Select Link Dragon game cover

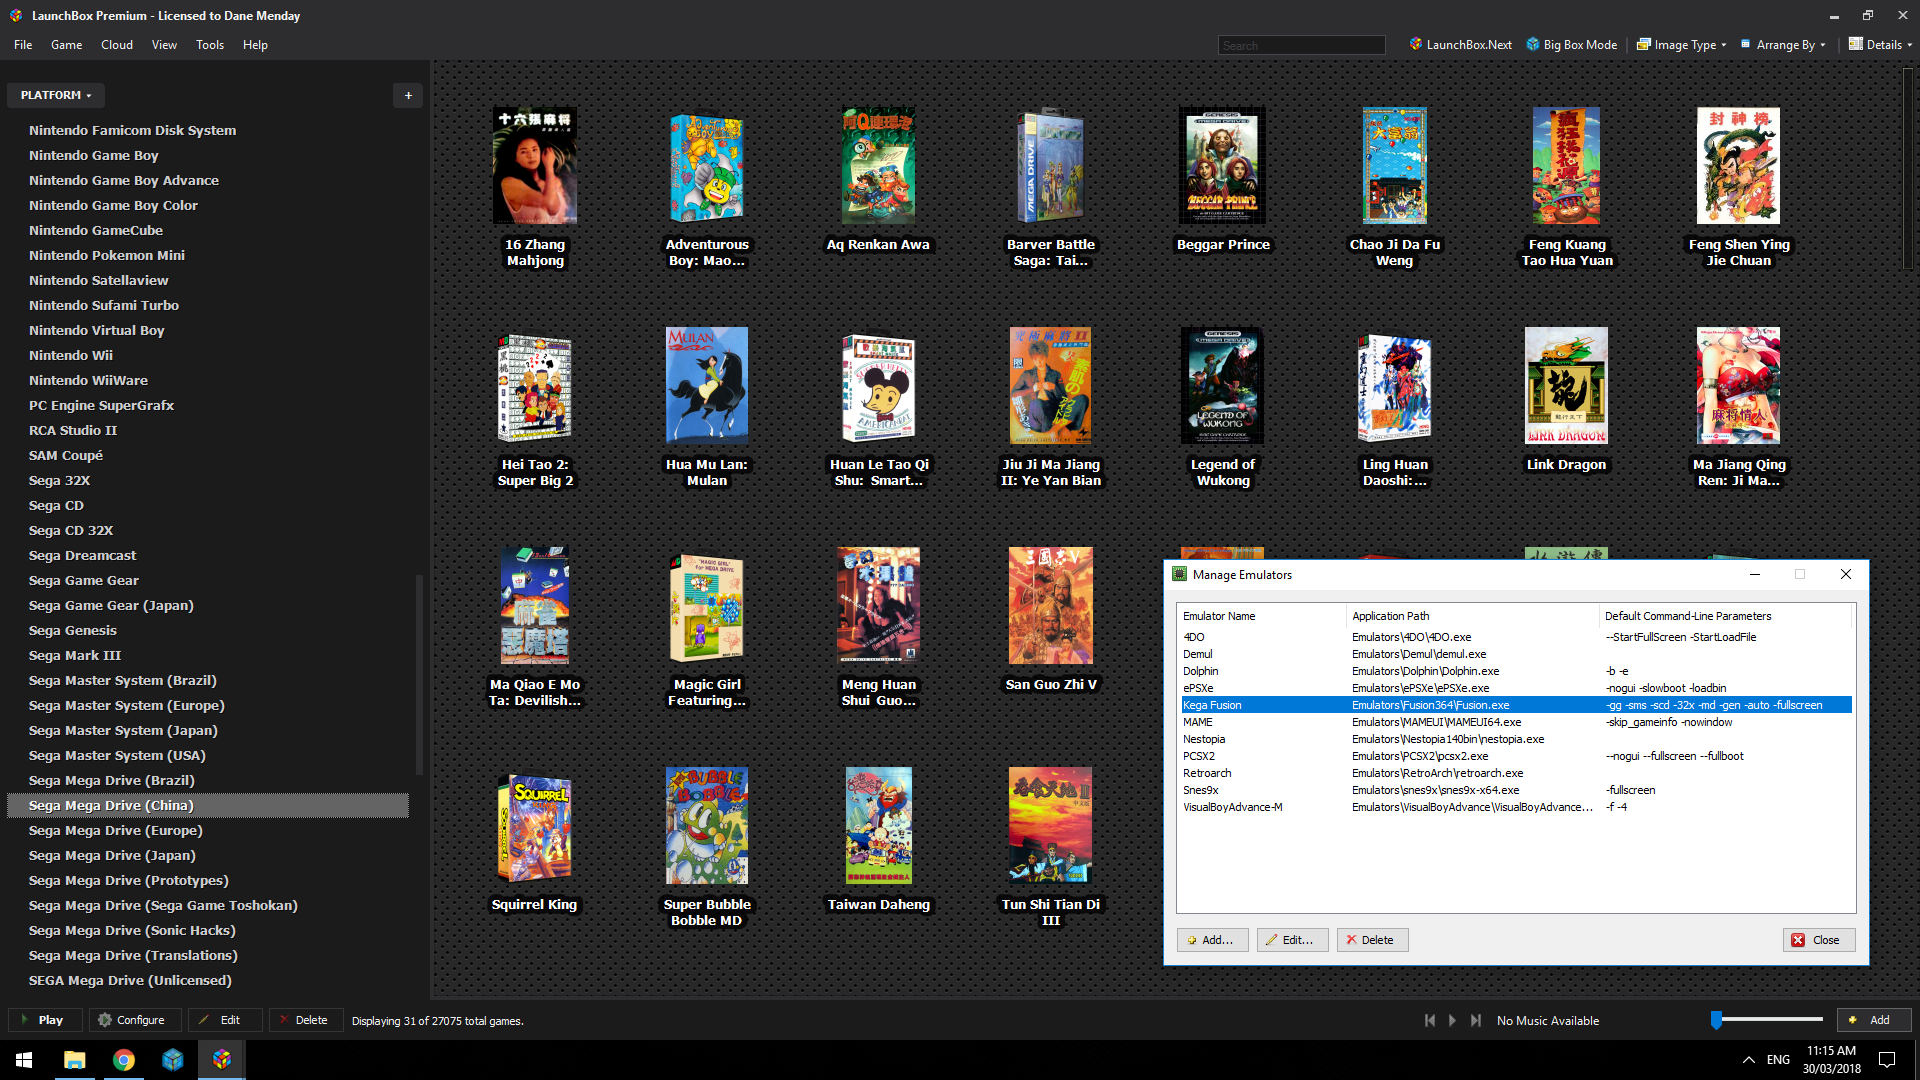point(1566,385)
